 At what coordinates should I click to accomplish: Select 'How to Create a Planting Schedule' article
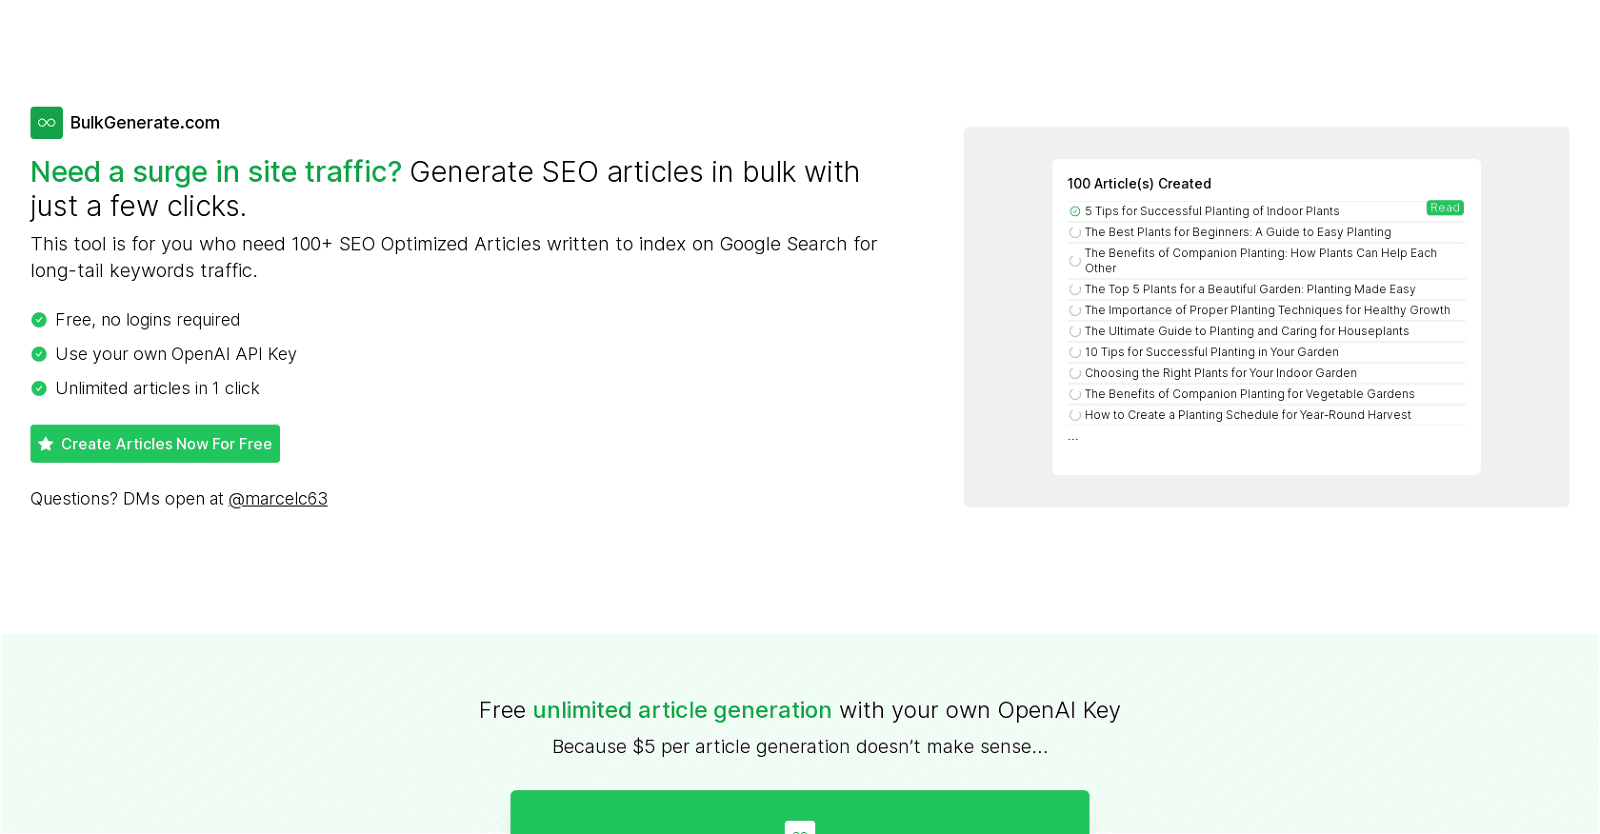pyautogui.click(x=1247, y=415)
